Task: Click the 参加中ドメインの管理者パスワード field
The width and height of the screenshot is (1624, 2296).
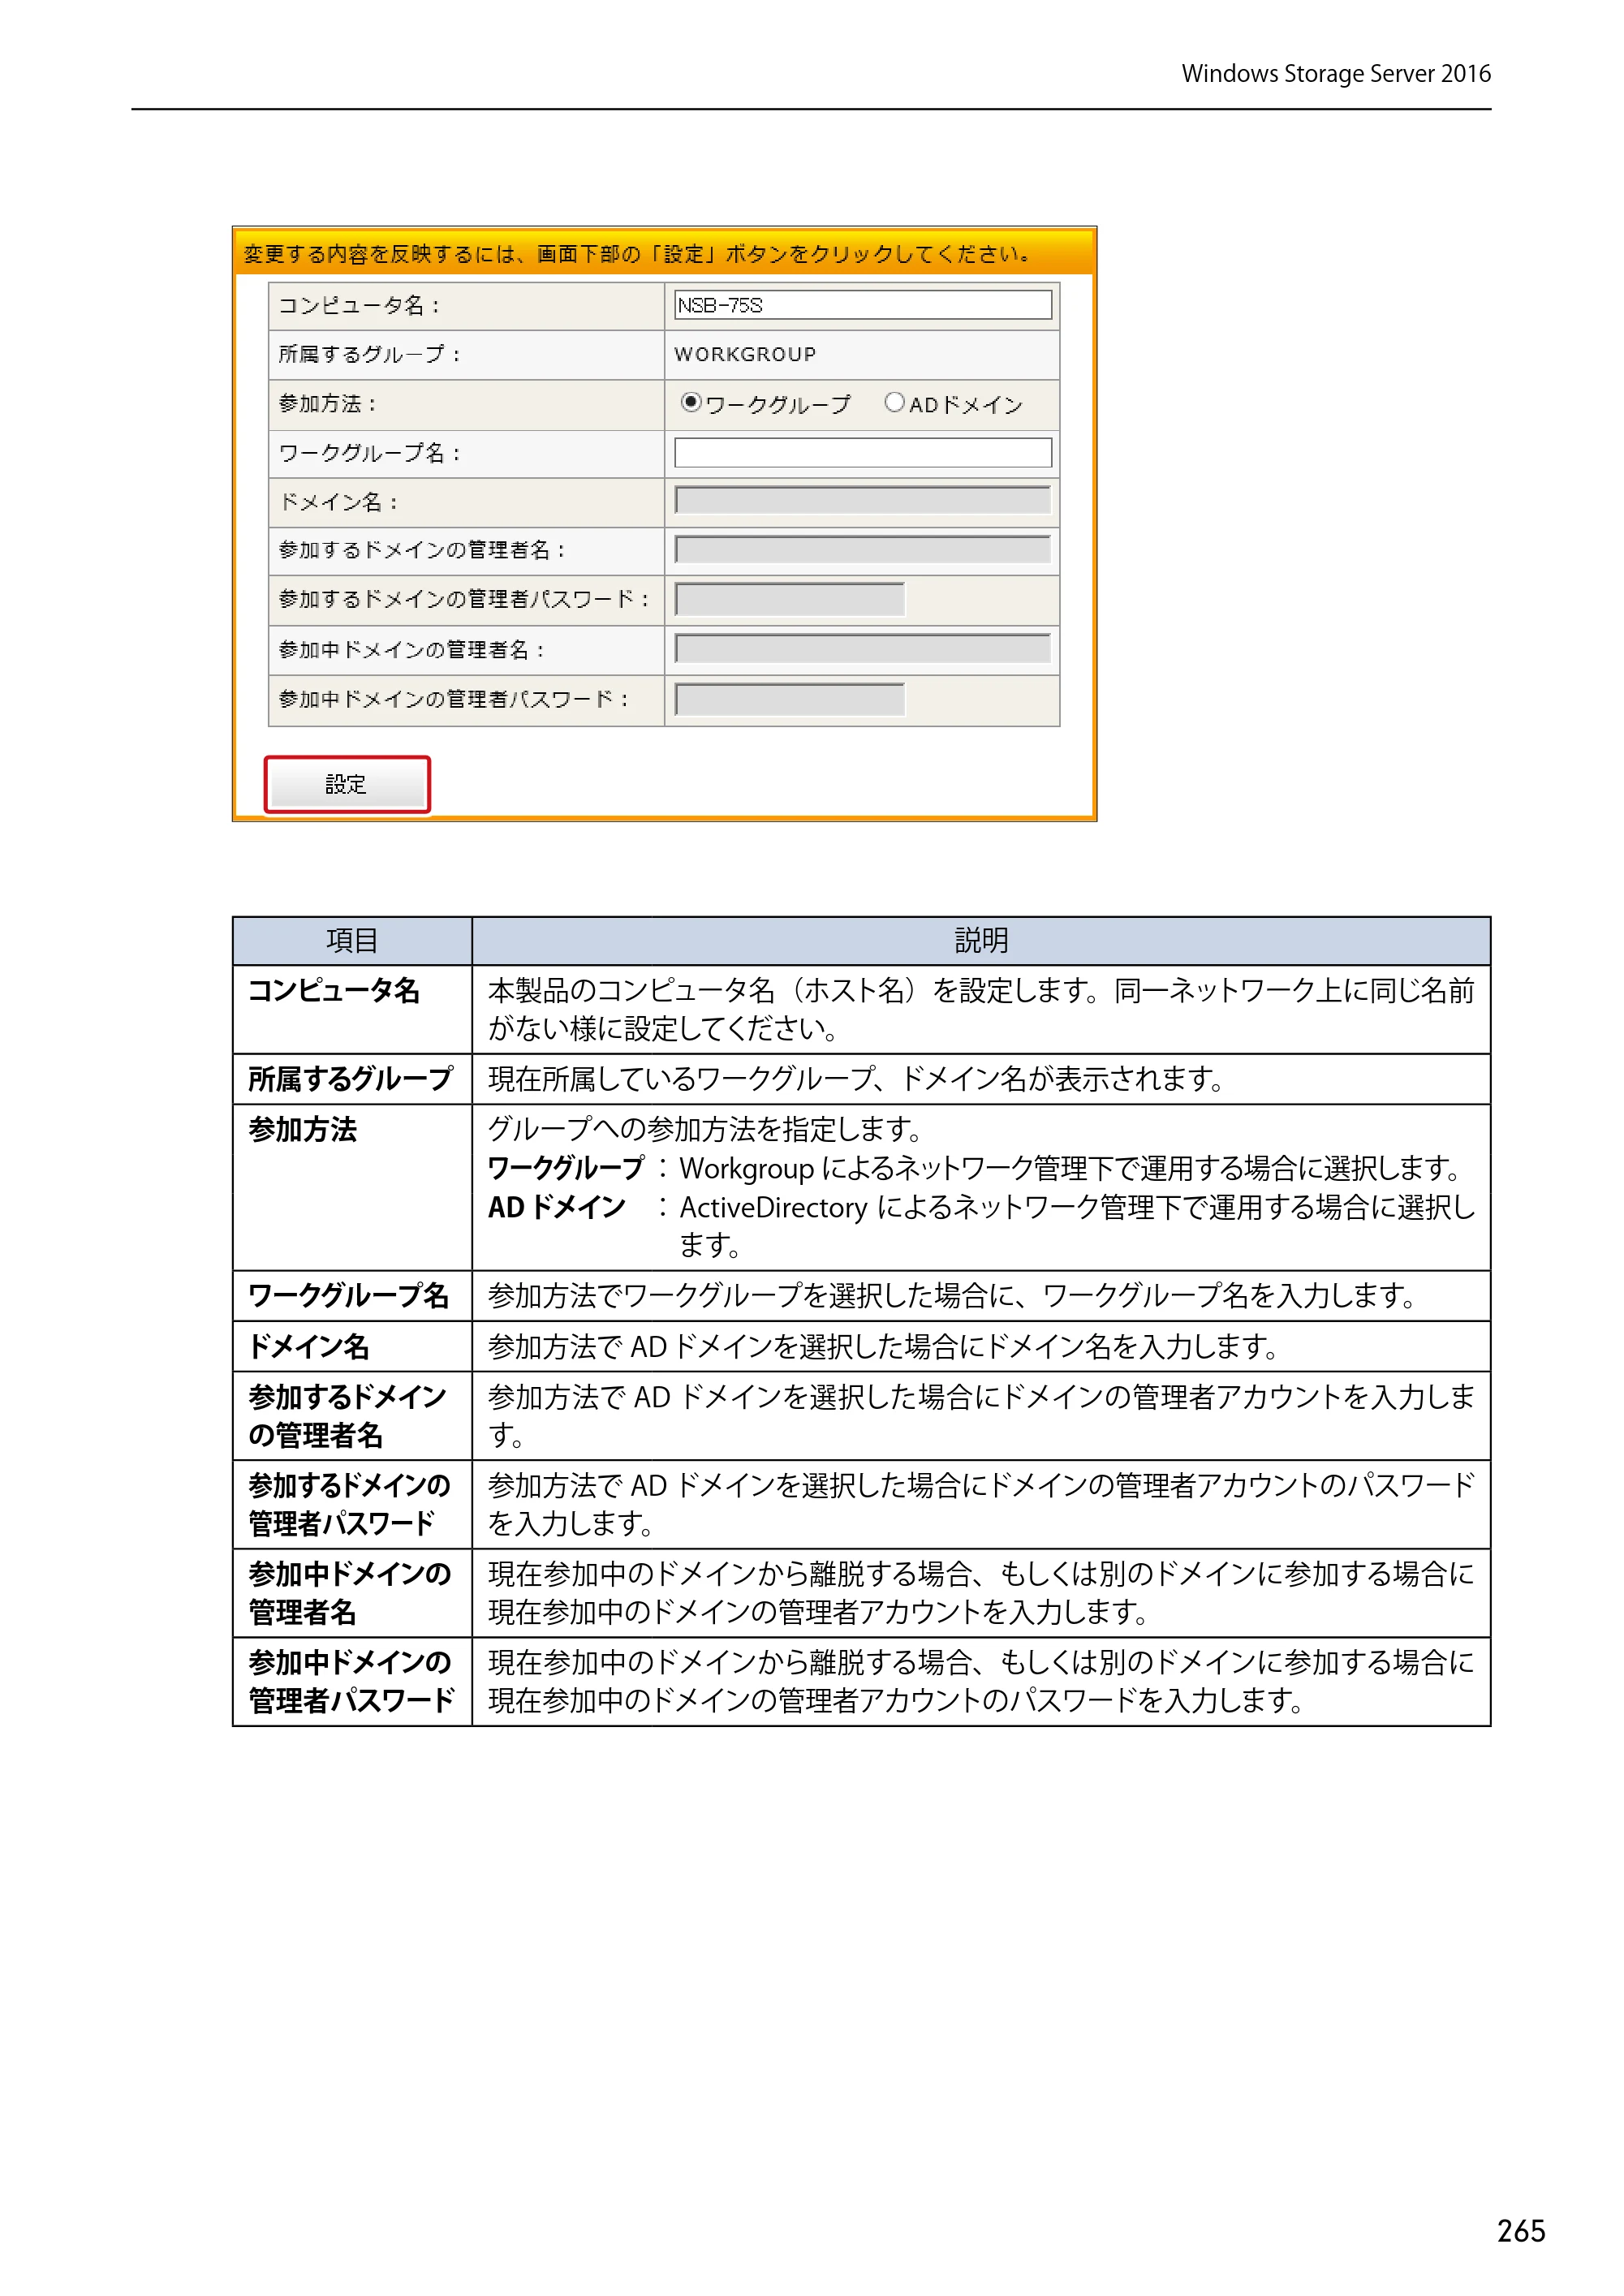Action: tap(789, 699)
